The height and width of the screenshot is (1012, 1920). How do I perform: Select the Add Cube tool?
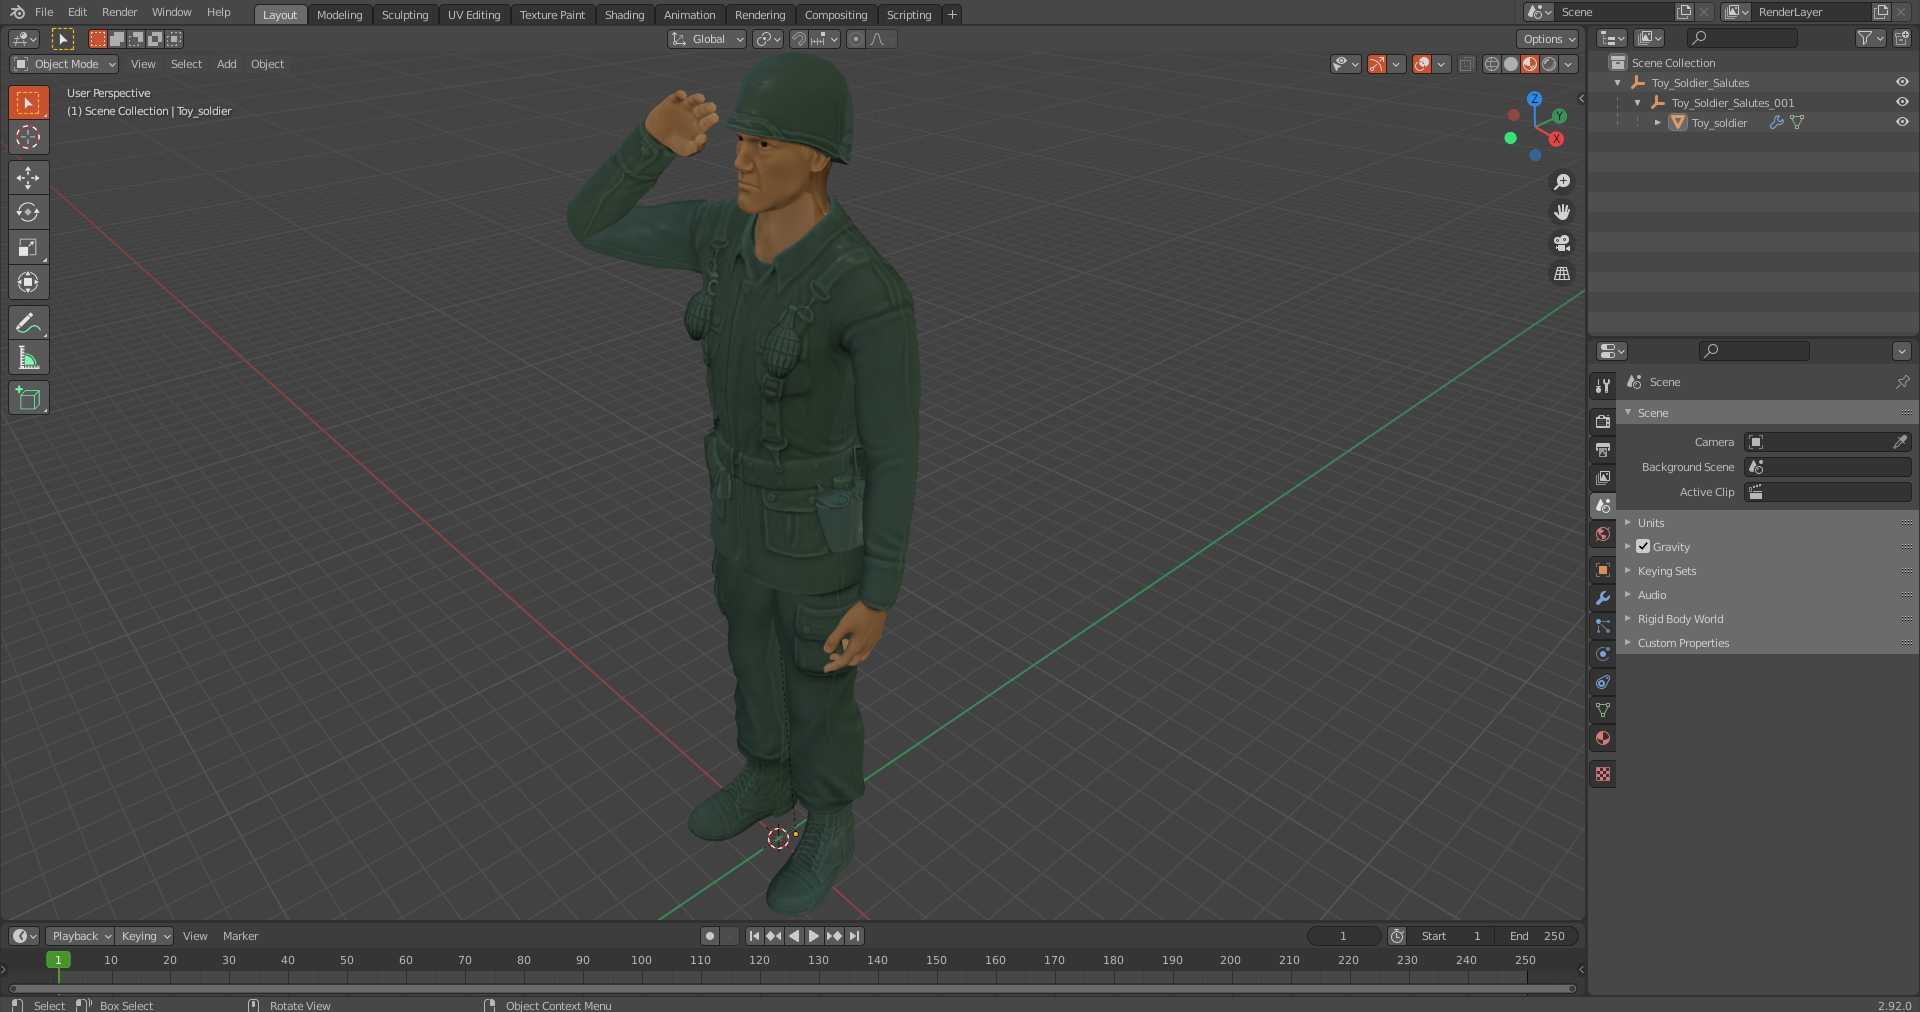(x=28, y=398)
